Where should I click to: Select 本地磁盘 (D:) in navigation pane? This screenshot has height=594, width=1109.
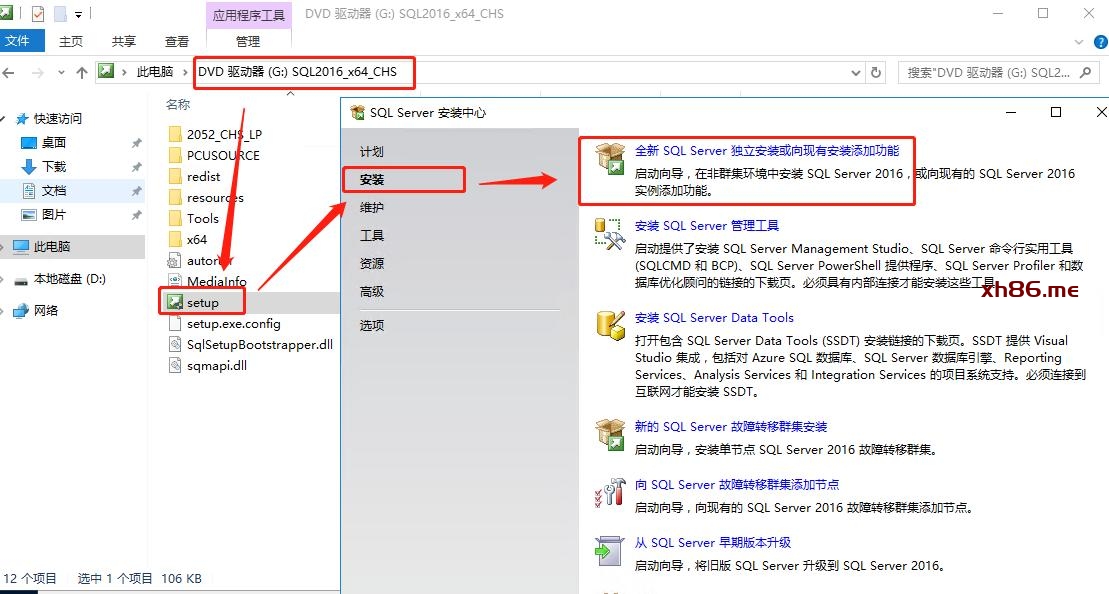[70, 279]
